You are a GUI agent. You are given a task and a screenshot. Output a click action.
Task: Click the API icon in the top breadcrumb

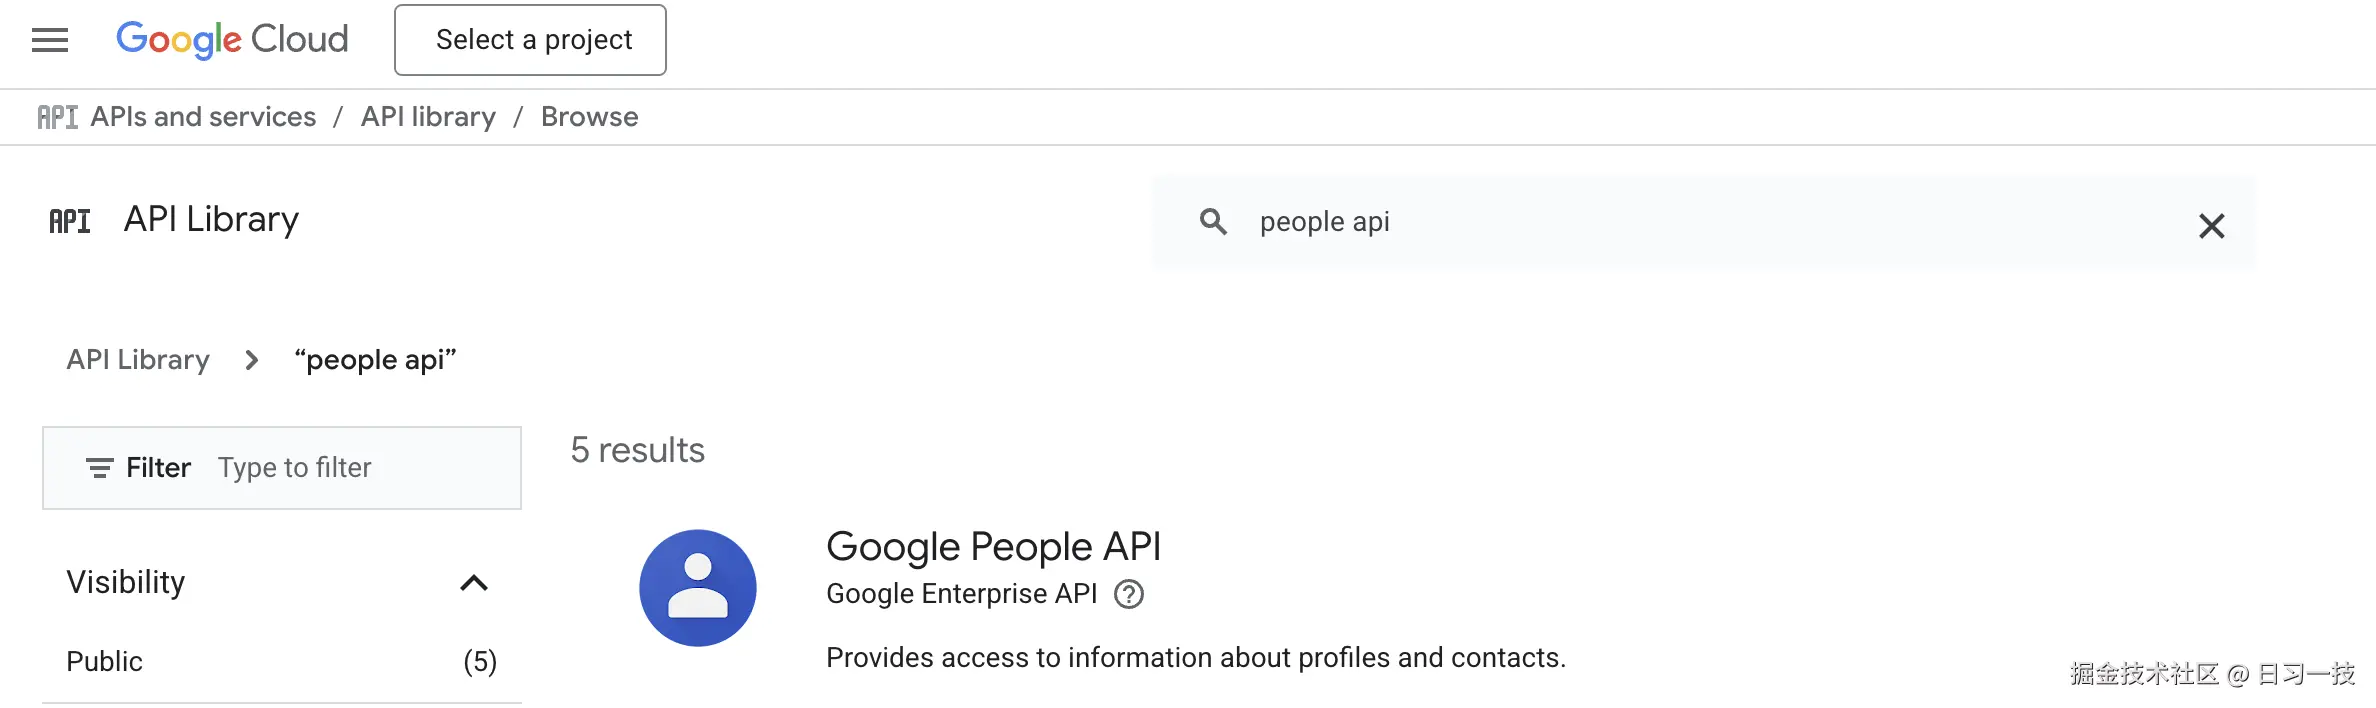(57, 116)
